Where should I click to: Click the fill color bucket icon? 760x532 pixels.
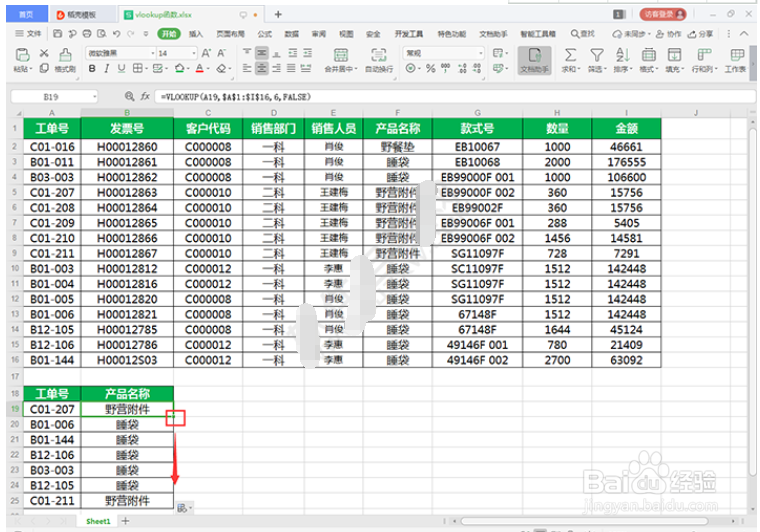click(x=179, y=68)
